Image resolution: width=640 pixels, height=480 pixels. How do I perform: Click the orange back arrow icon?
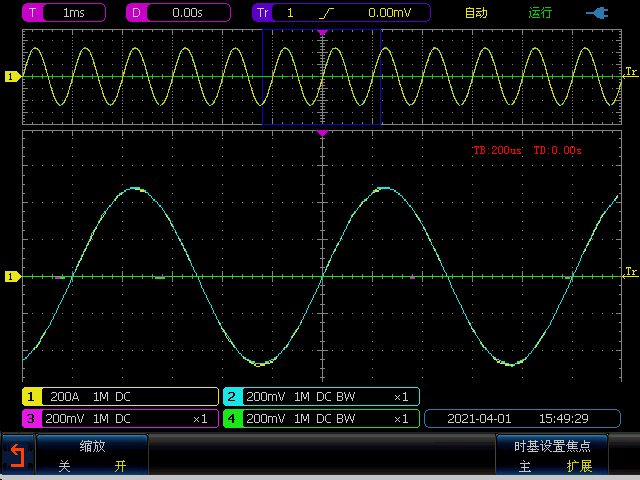16,457
